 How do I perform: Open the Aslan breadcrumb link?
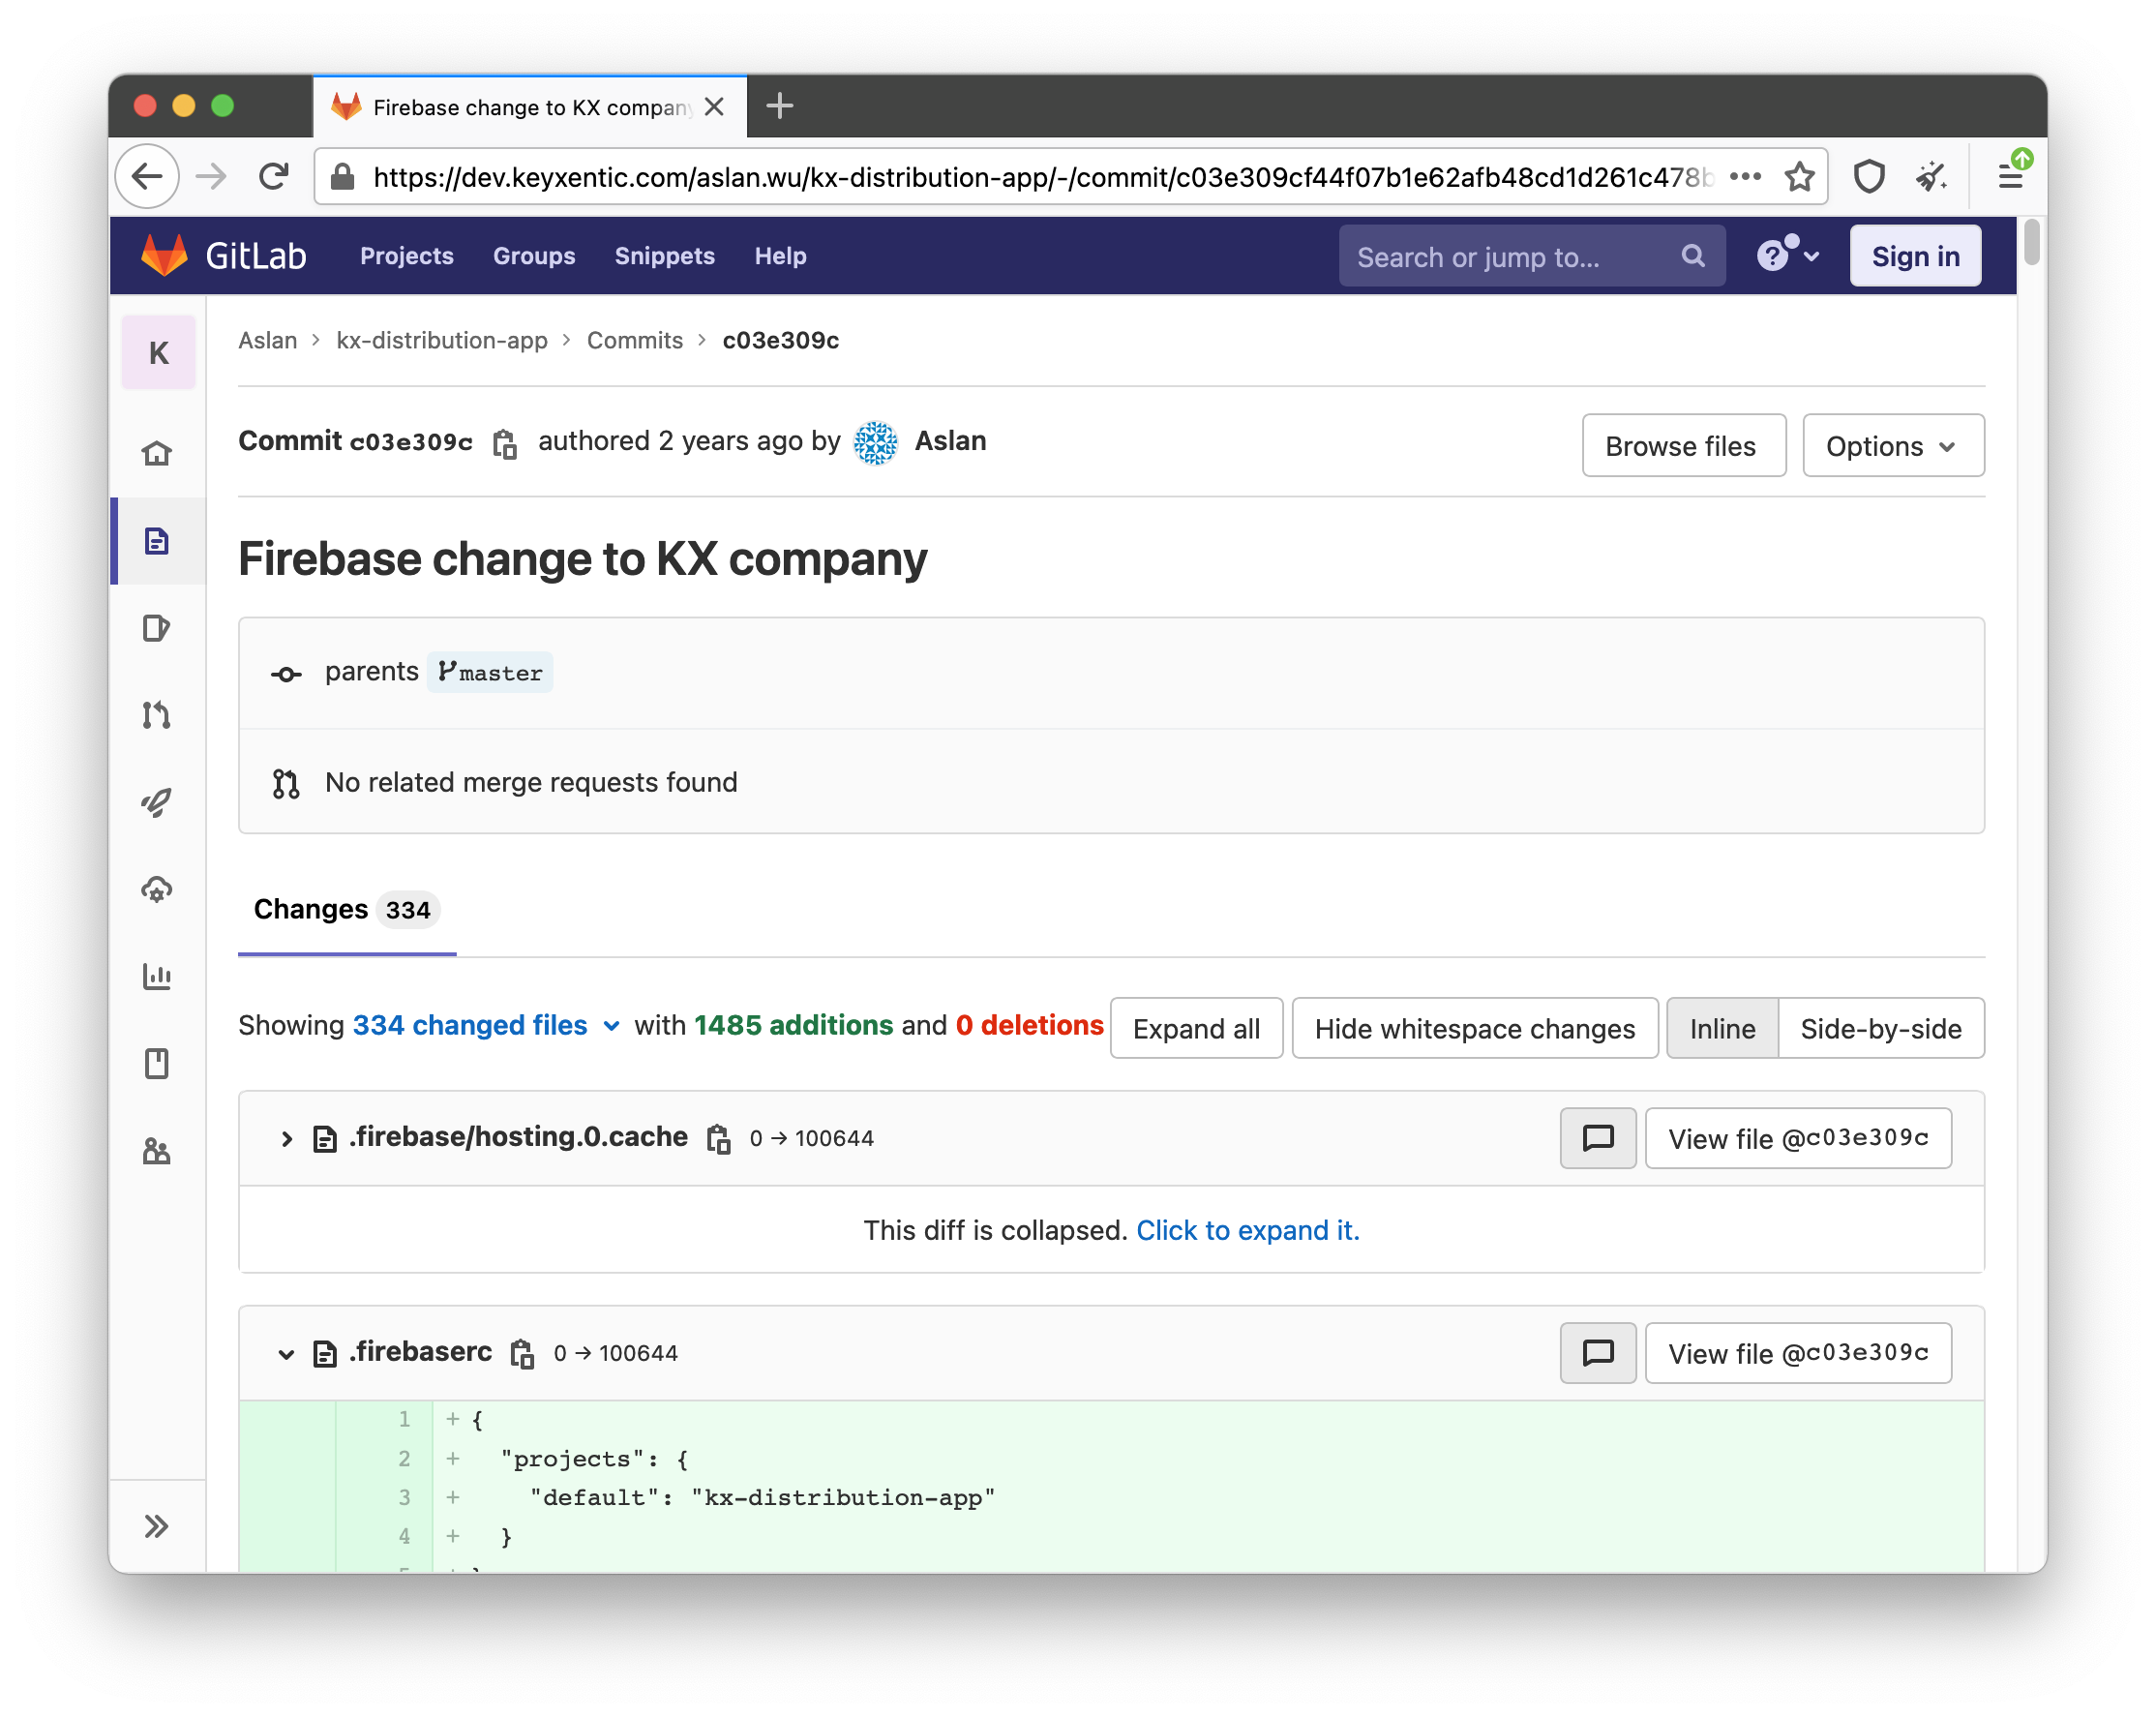[267, 340]
